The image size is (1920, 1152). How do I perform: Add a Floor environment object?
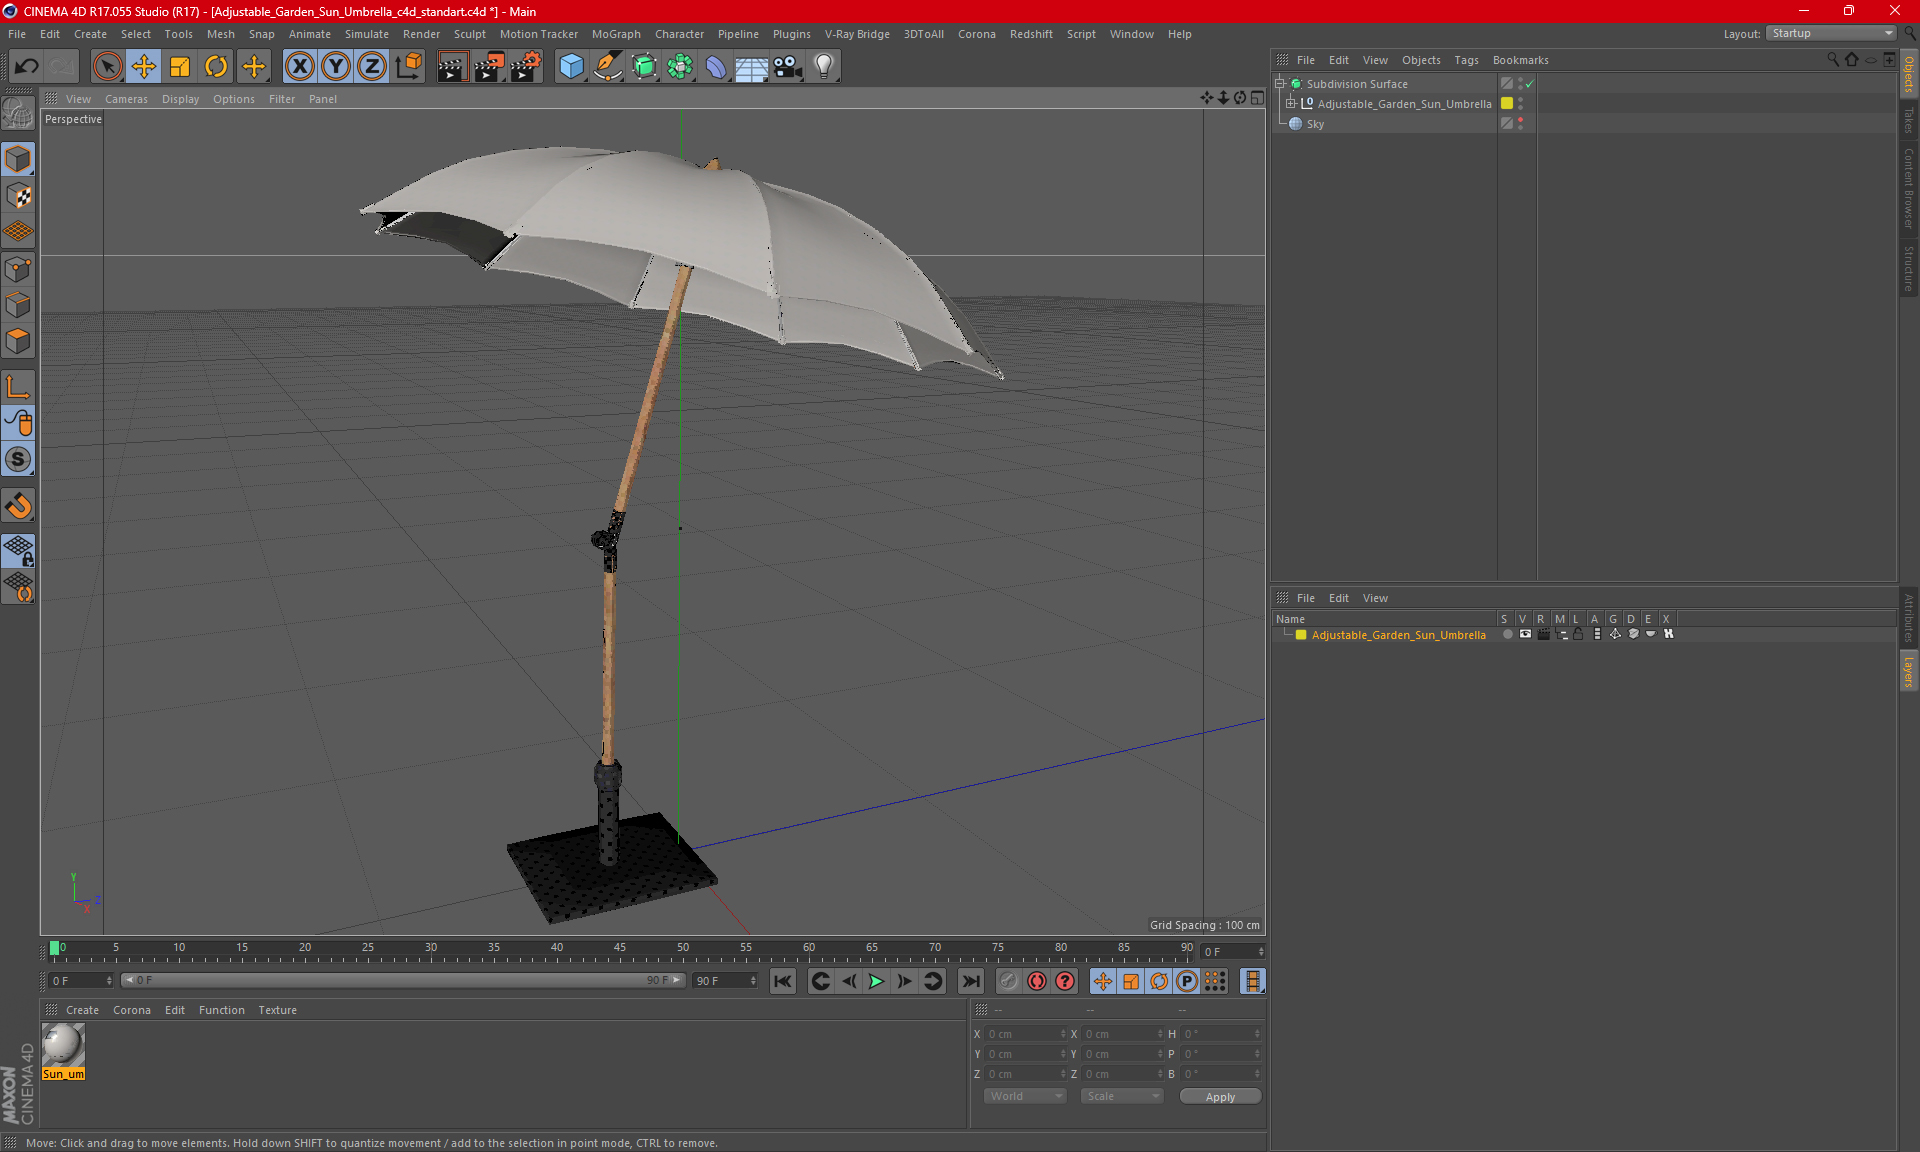(x=751, y=67)
